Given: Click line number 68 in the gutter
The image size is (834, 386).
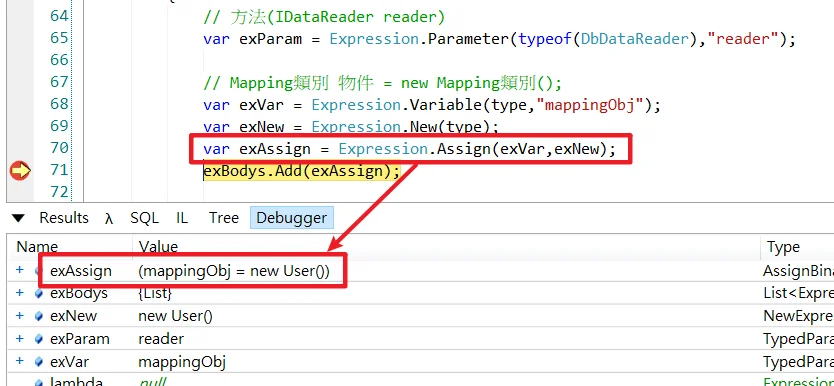Looking at the screenshot, I should tap(59, 104).
